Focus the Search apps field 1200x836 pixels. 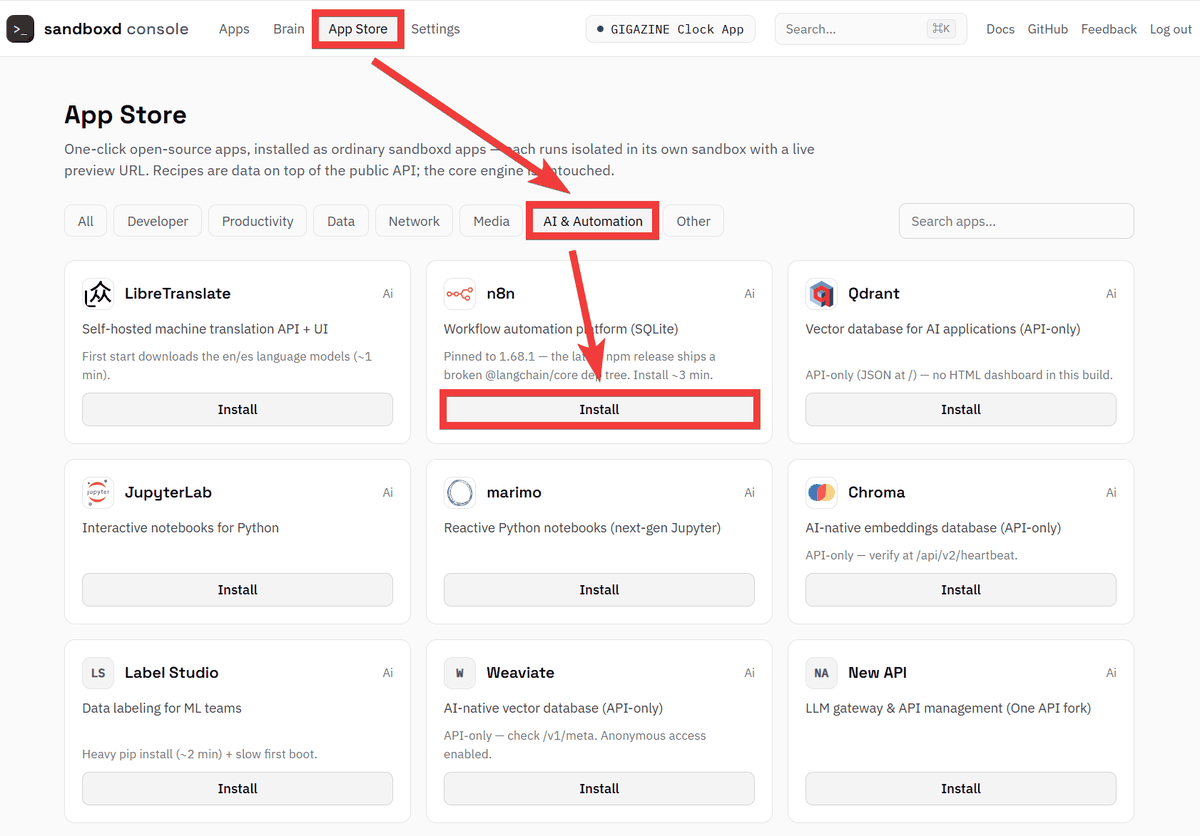point(1016,221)
